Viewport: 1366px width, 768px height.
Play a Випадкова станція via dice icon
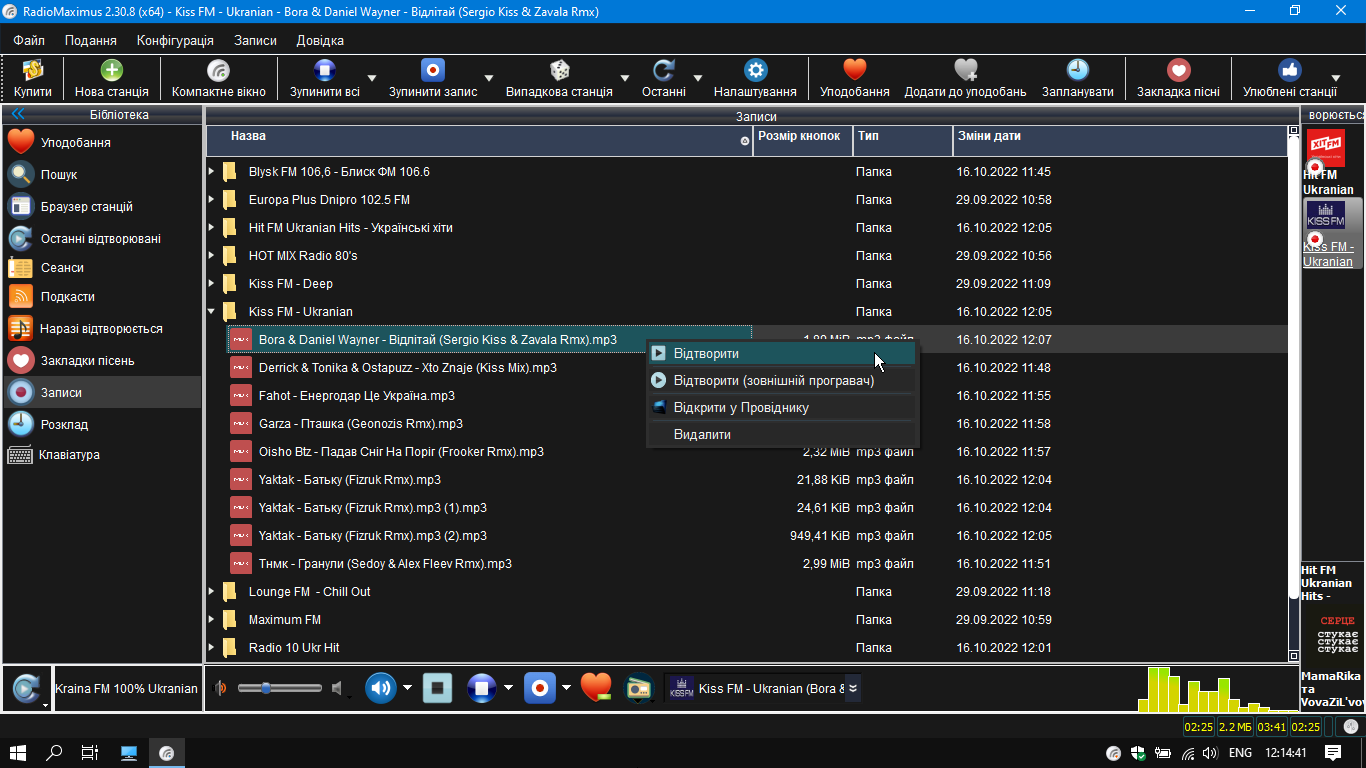[x=559, y=71]
